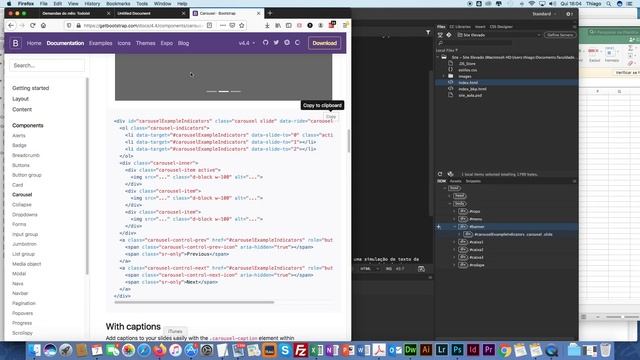Viewport: 640px width, 360px height.
Task: Go to Examples in Bootstrap navbar
Action: coord(100,43)
